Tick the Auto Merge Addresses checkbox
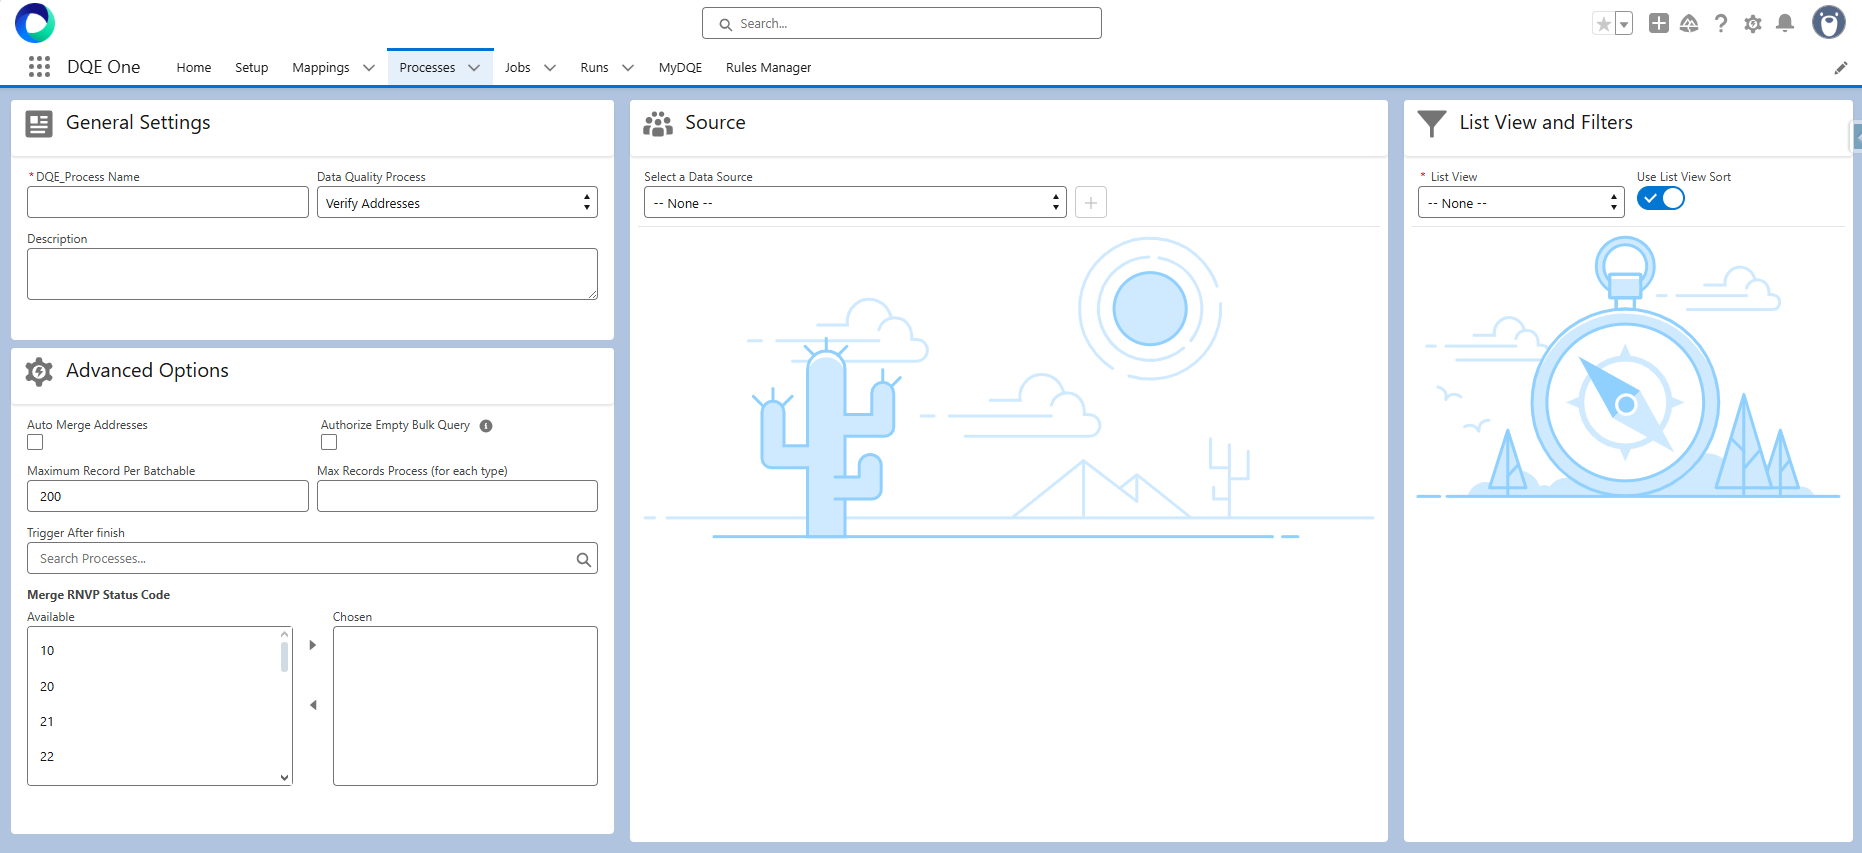The width and height of the screenshot is (1862, 853). click(x=35, y=442)
